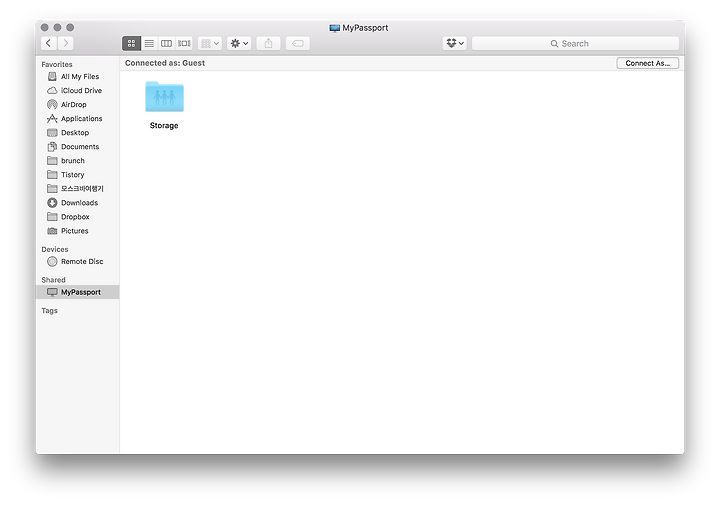Click the Storage folder name label
720x505 pixels.
tap(164, 125)
